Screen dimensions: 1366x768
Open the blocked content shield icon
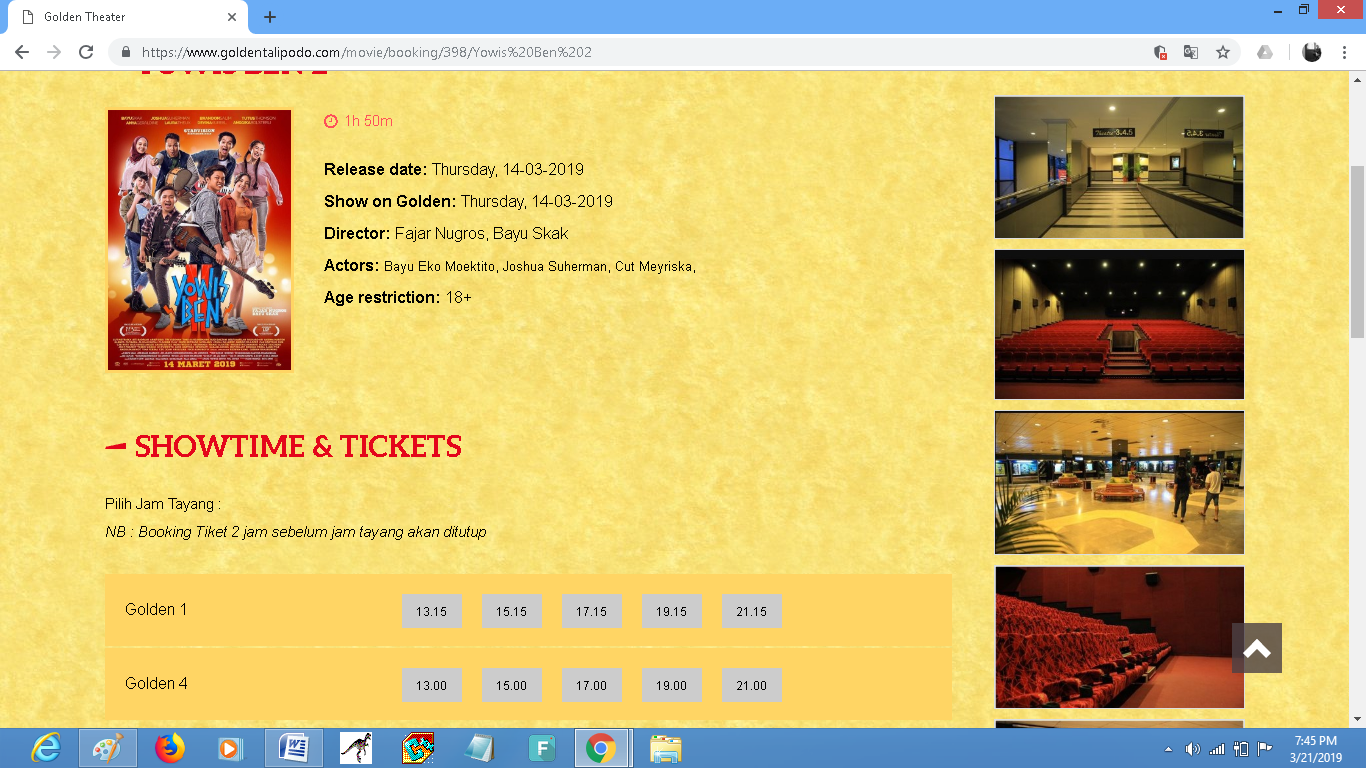click(1160, 52)
